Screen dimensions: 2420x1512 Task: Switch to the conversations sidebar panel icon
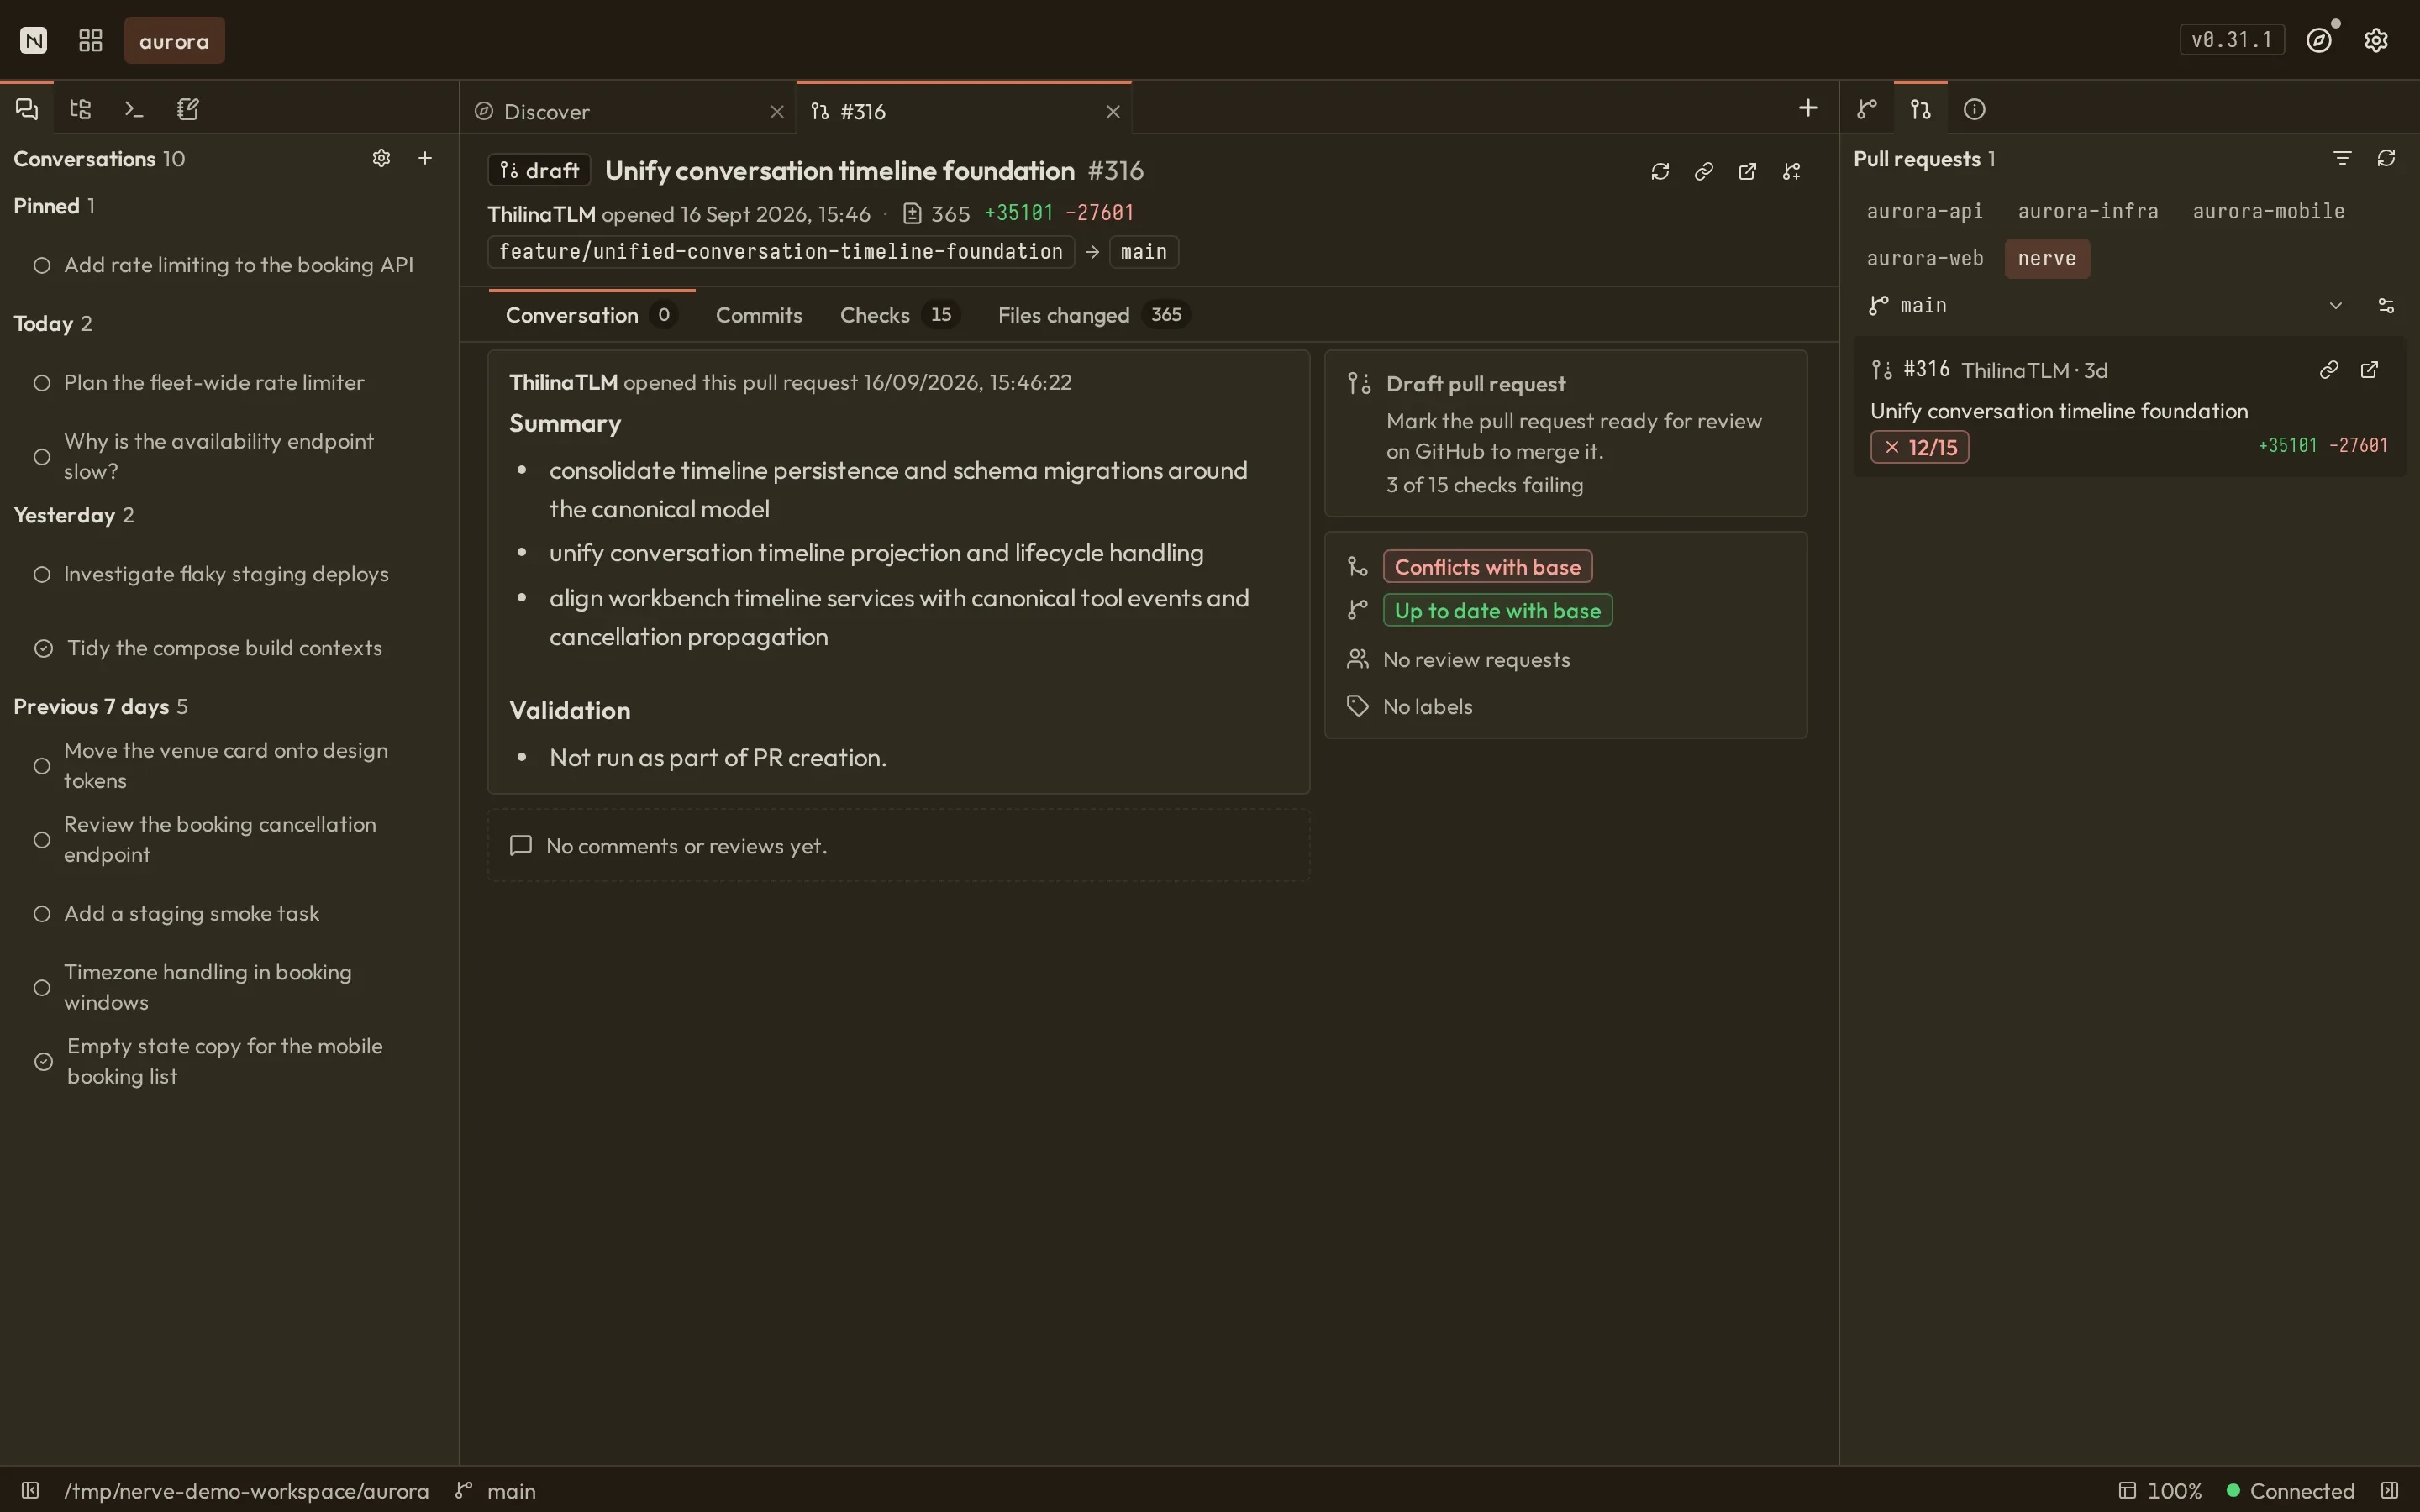27,109
